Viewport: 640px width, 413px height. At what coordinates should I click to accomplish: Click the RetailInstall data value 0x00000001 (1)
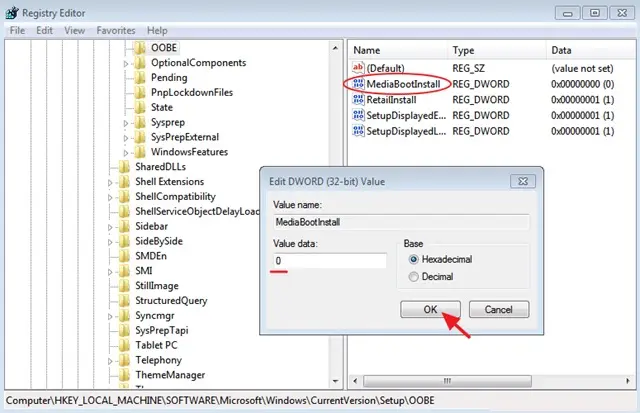582,100
